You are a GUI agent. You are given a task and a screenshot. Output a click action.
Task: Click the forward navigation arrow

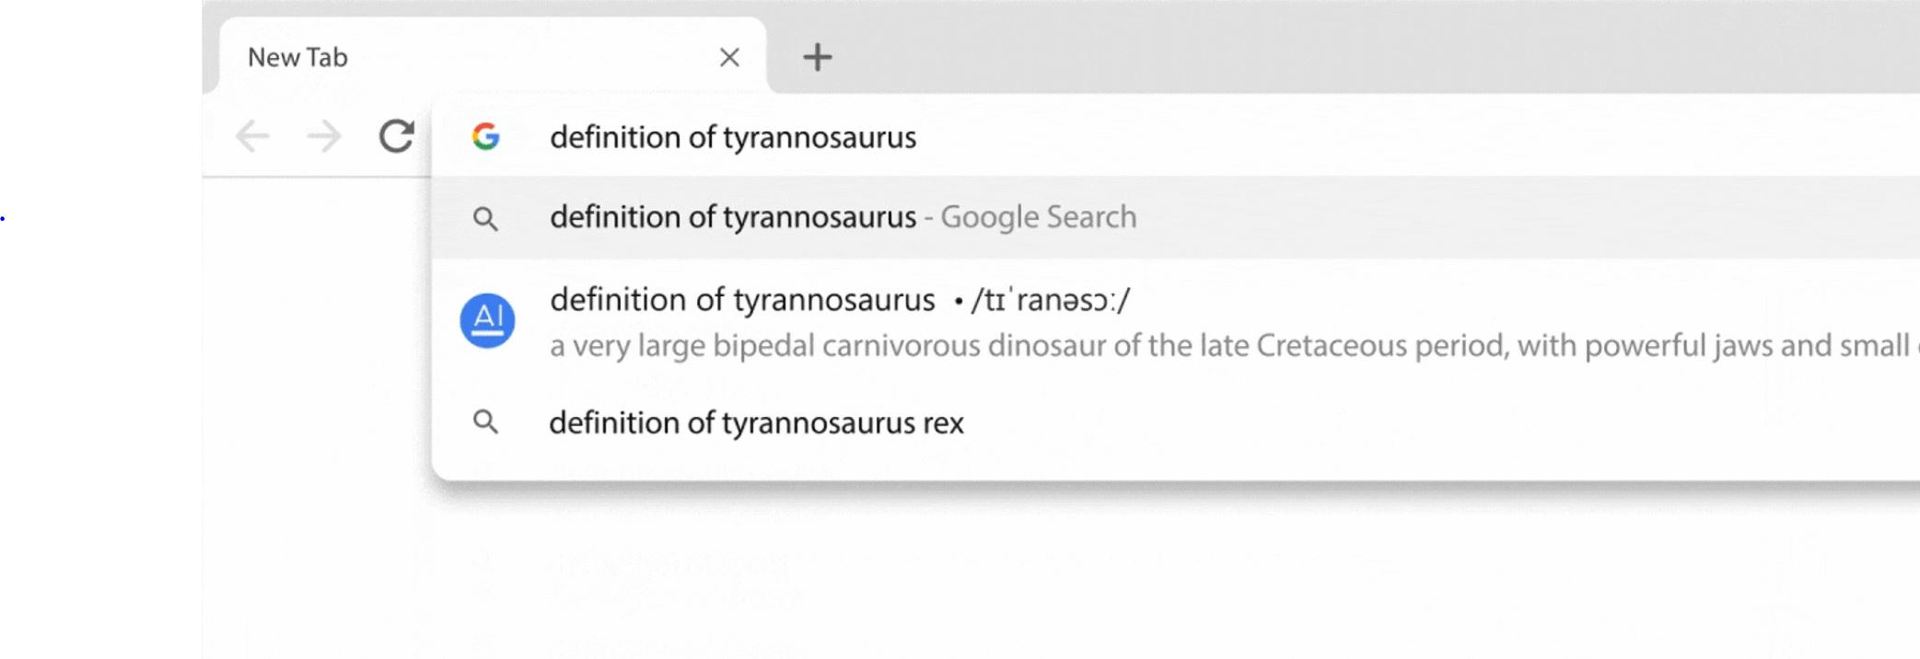coord(324,136)
